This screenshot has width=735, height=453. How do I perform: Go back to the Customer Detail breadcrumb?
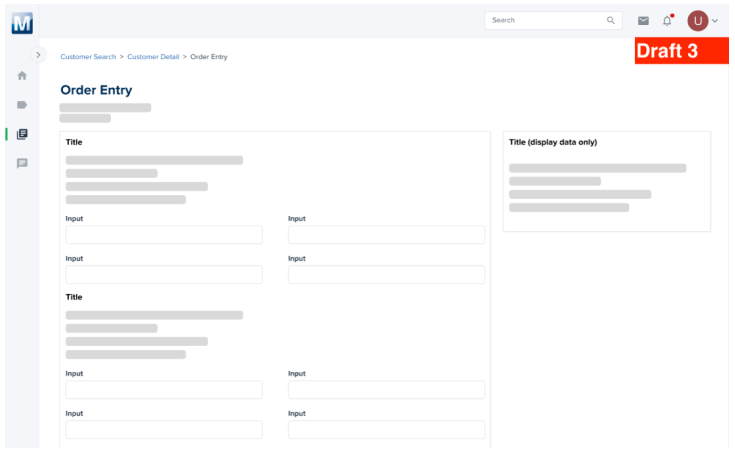153,57
